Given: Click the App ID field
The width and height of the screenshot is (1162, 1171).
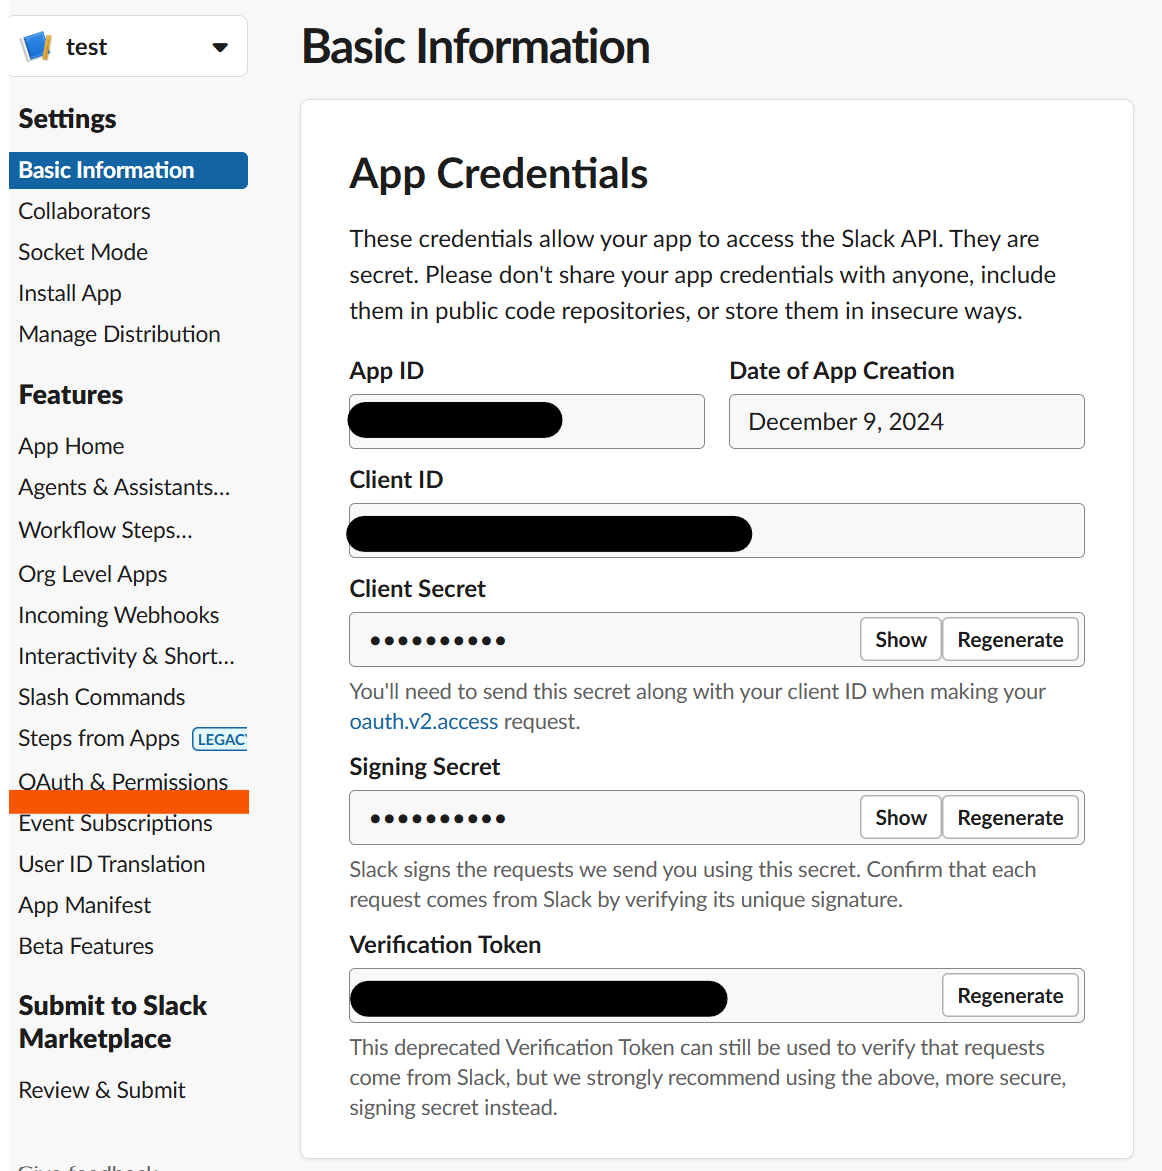Looking at the screenshot, I should tap(526, 421).
